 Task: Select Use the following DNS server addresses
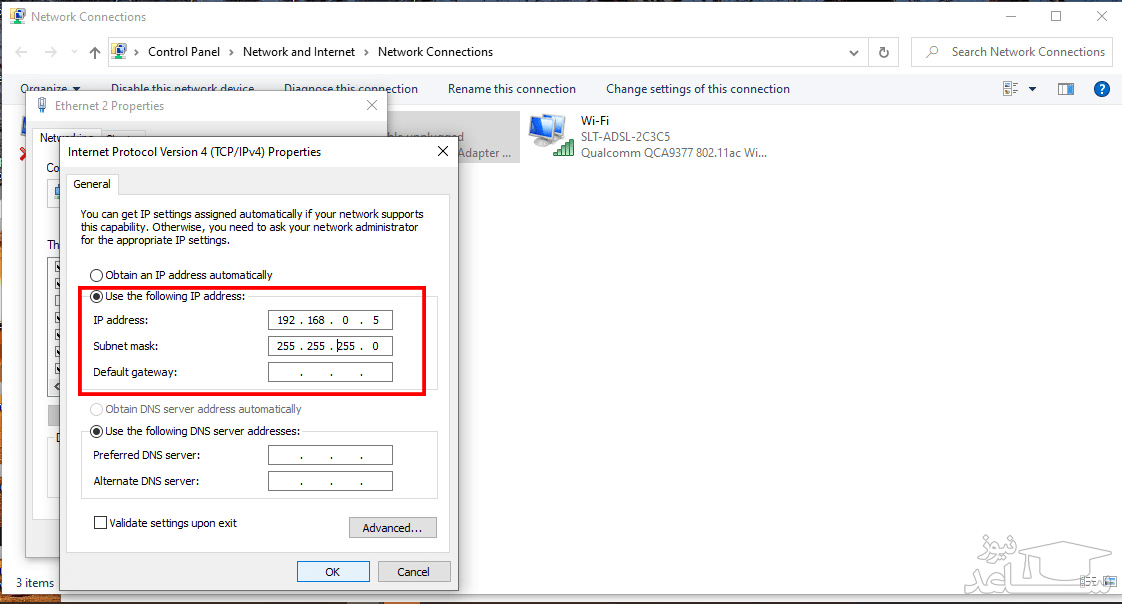(97, 431)
